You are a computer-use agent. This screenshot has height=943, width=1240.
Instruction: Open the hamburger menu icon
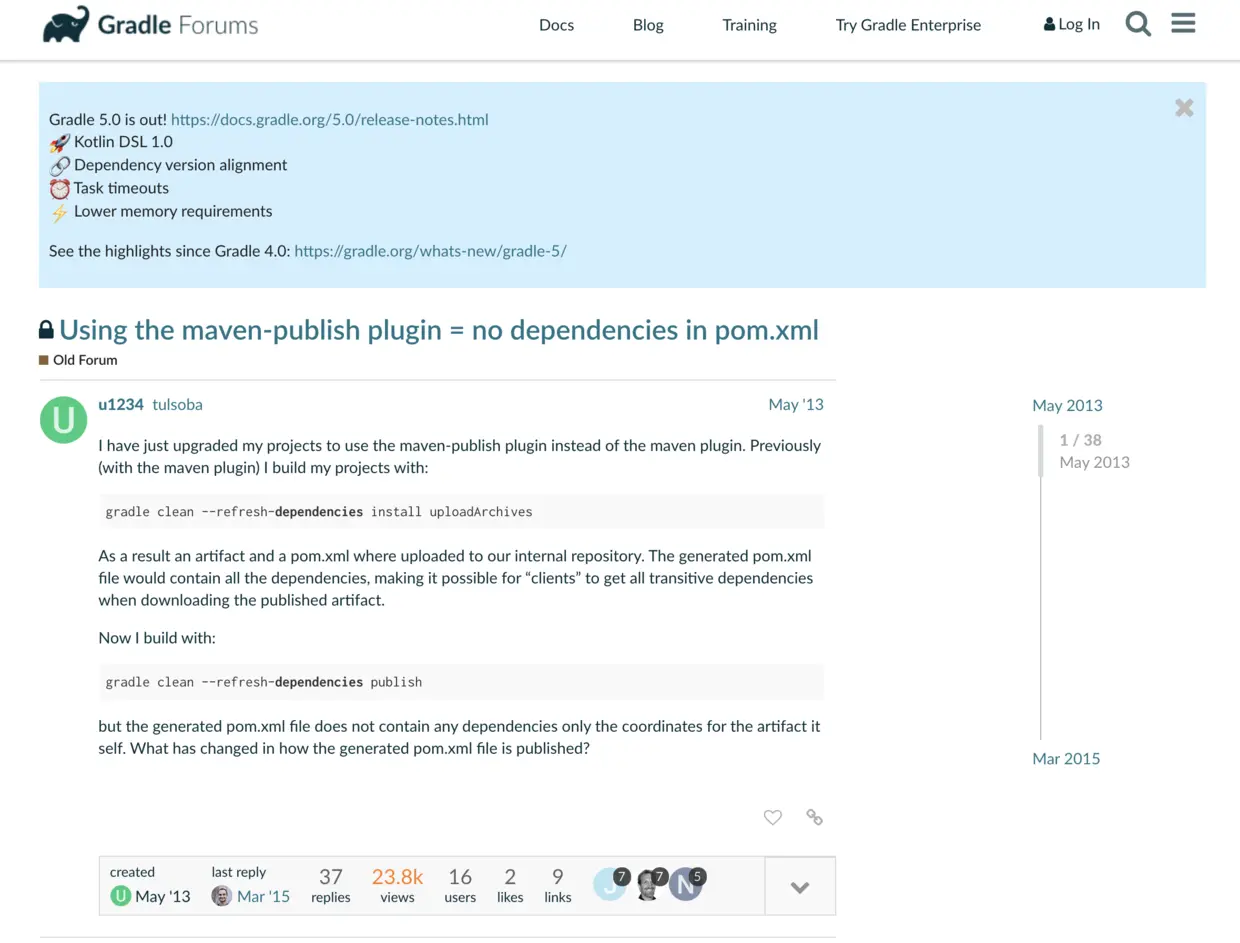point(1183,23)
